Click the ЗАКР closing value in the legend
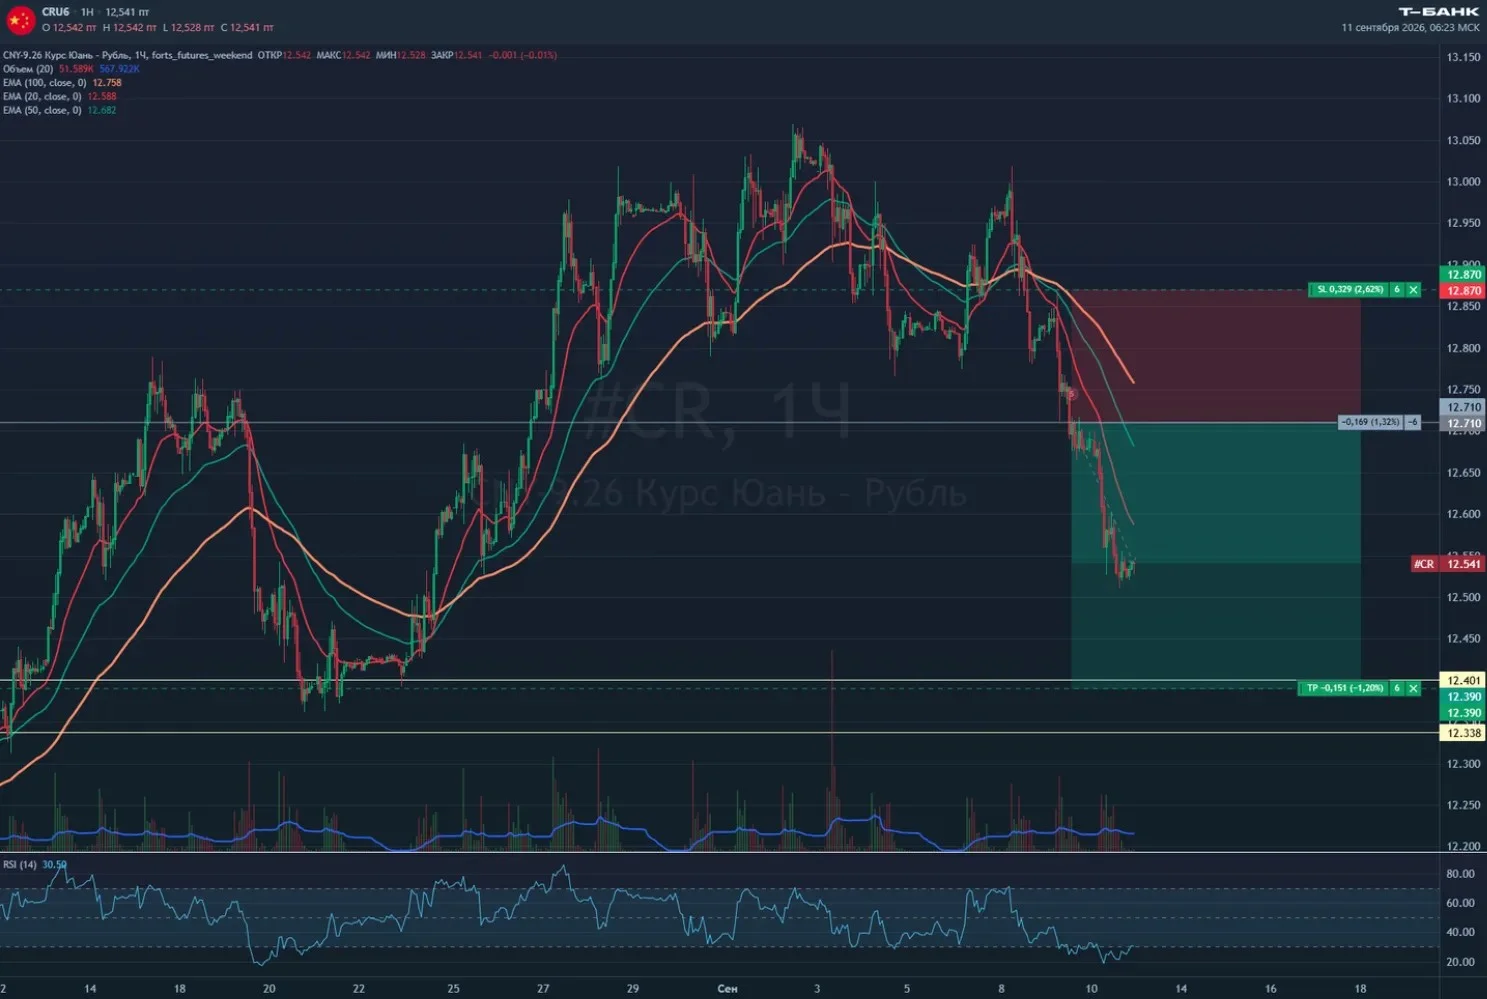 pos(470,55)
